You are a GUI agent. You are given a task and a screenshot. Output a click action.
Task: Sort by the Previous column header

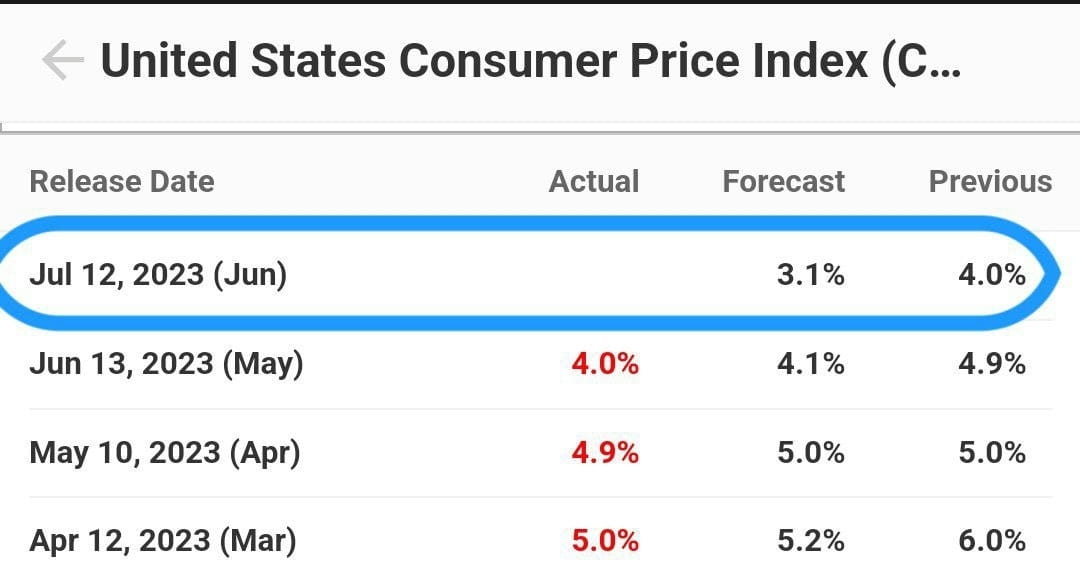coord(991,181)
